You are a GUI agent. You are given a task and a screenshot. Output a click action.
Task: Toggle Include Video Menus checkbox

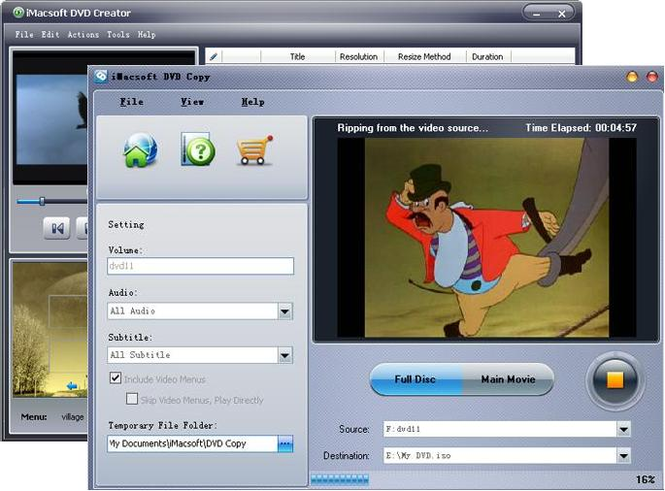pos(115,378)
